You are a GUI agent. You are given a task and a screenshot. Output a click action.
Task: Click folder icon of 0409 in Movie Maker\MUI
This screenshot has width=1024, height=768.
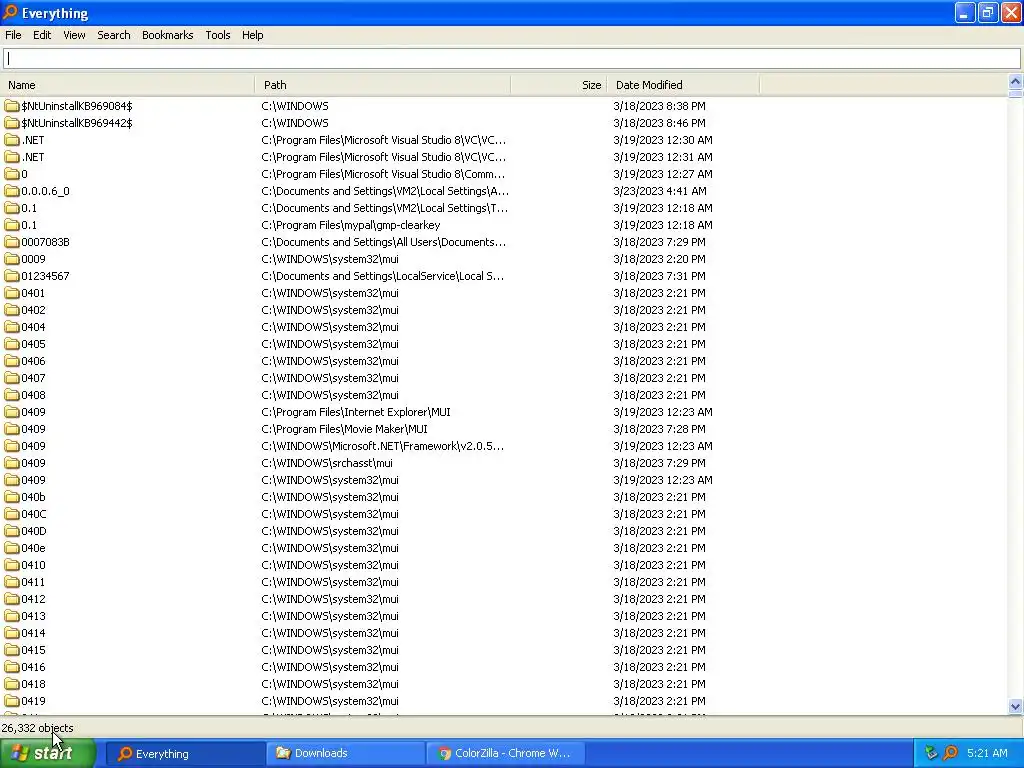12,428
